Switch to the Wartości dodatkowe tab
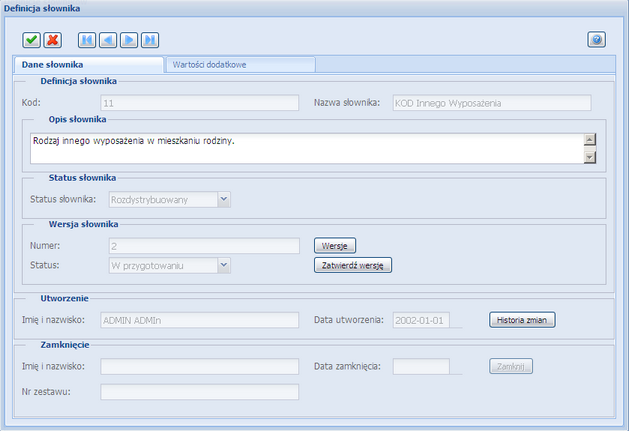Screen dimensions: 629x431 click(240, 65)
